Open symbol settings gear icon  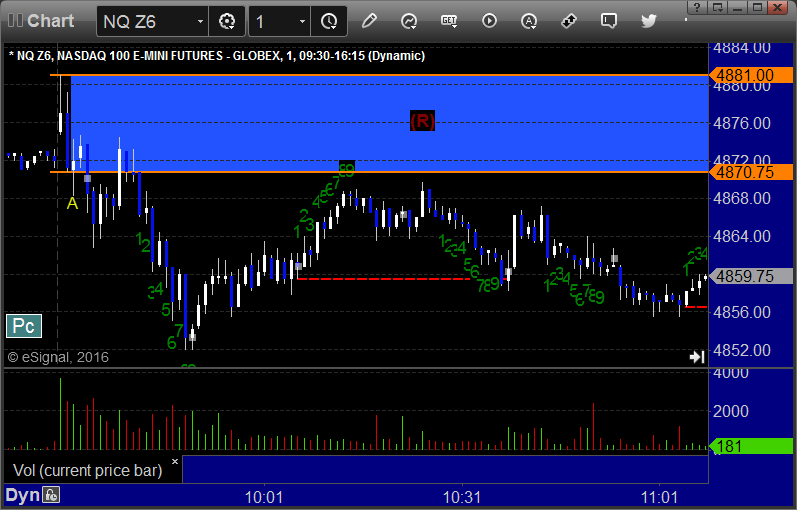click(227, 21)
